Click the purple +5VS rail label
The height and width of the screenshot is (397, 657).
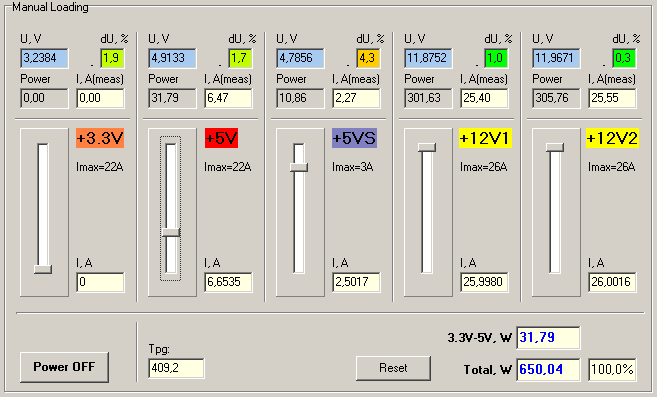[354, 138]
